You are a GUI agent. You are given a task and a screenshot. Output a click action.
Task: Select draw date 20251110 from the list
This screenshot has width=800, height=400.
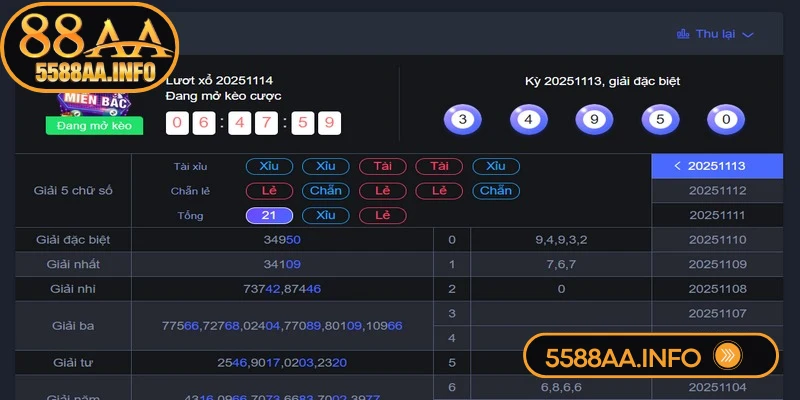point(717,240)
